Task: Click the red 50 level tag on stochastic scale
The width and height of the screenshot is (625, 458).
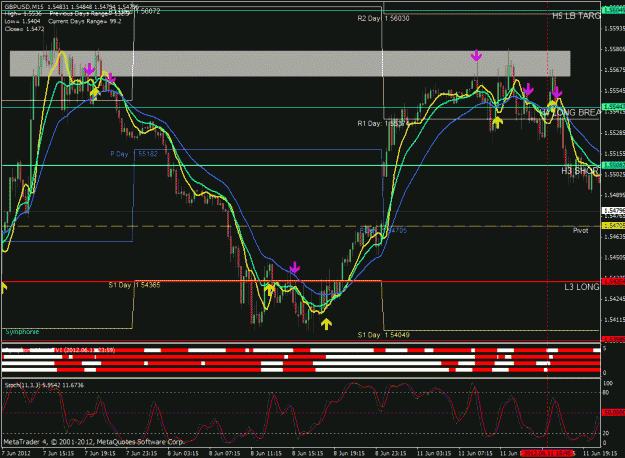Action: (613, 413)
